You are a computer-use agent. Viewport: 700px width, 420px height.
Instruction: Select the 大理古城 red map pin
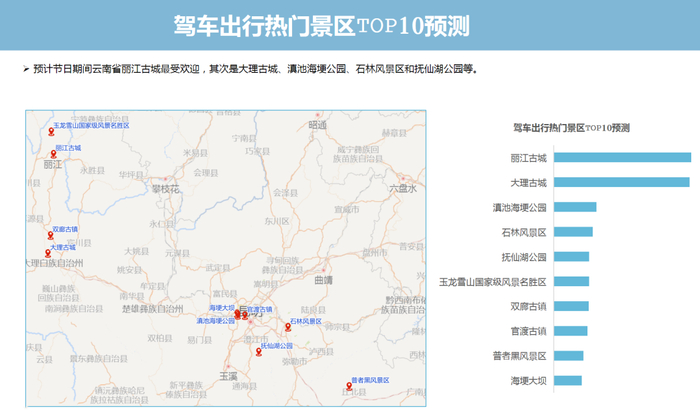click(48, 253)
